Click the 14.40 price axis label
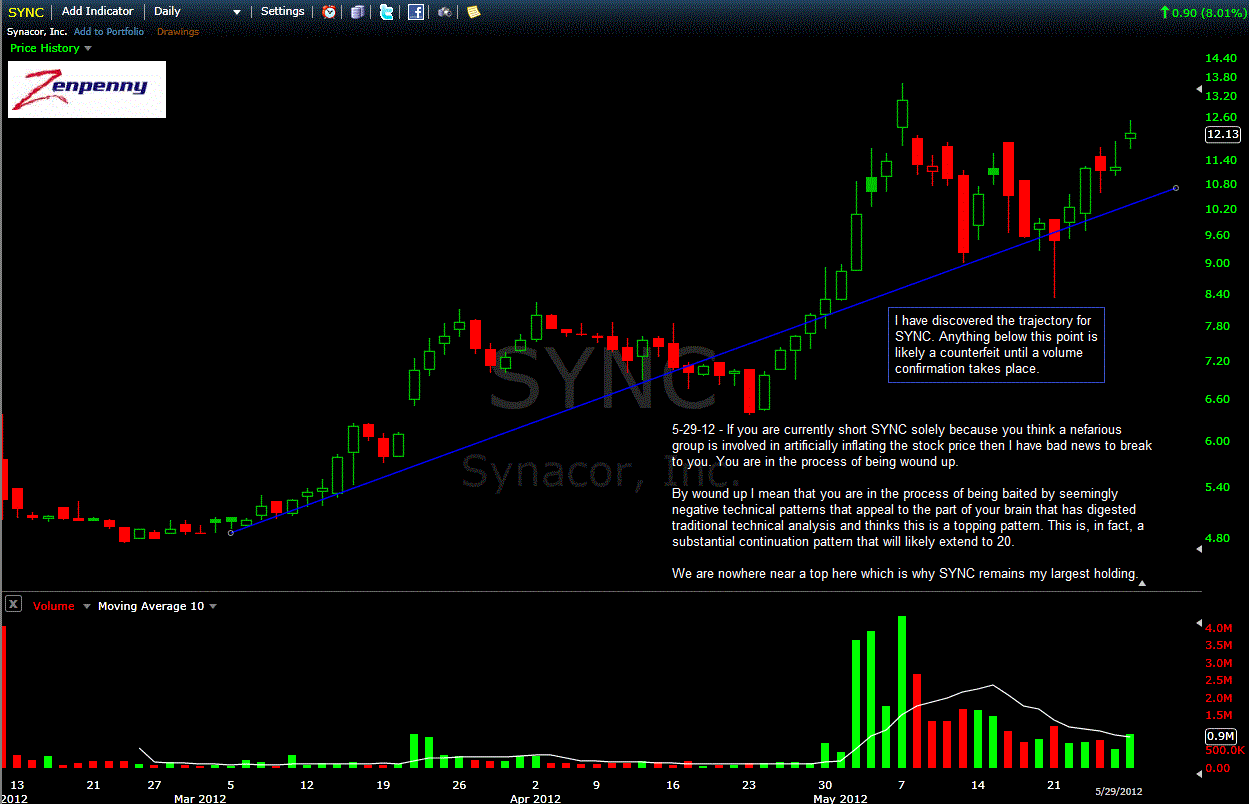1249x804 pixels. point(1220,58)
